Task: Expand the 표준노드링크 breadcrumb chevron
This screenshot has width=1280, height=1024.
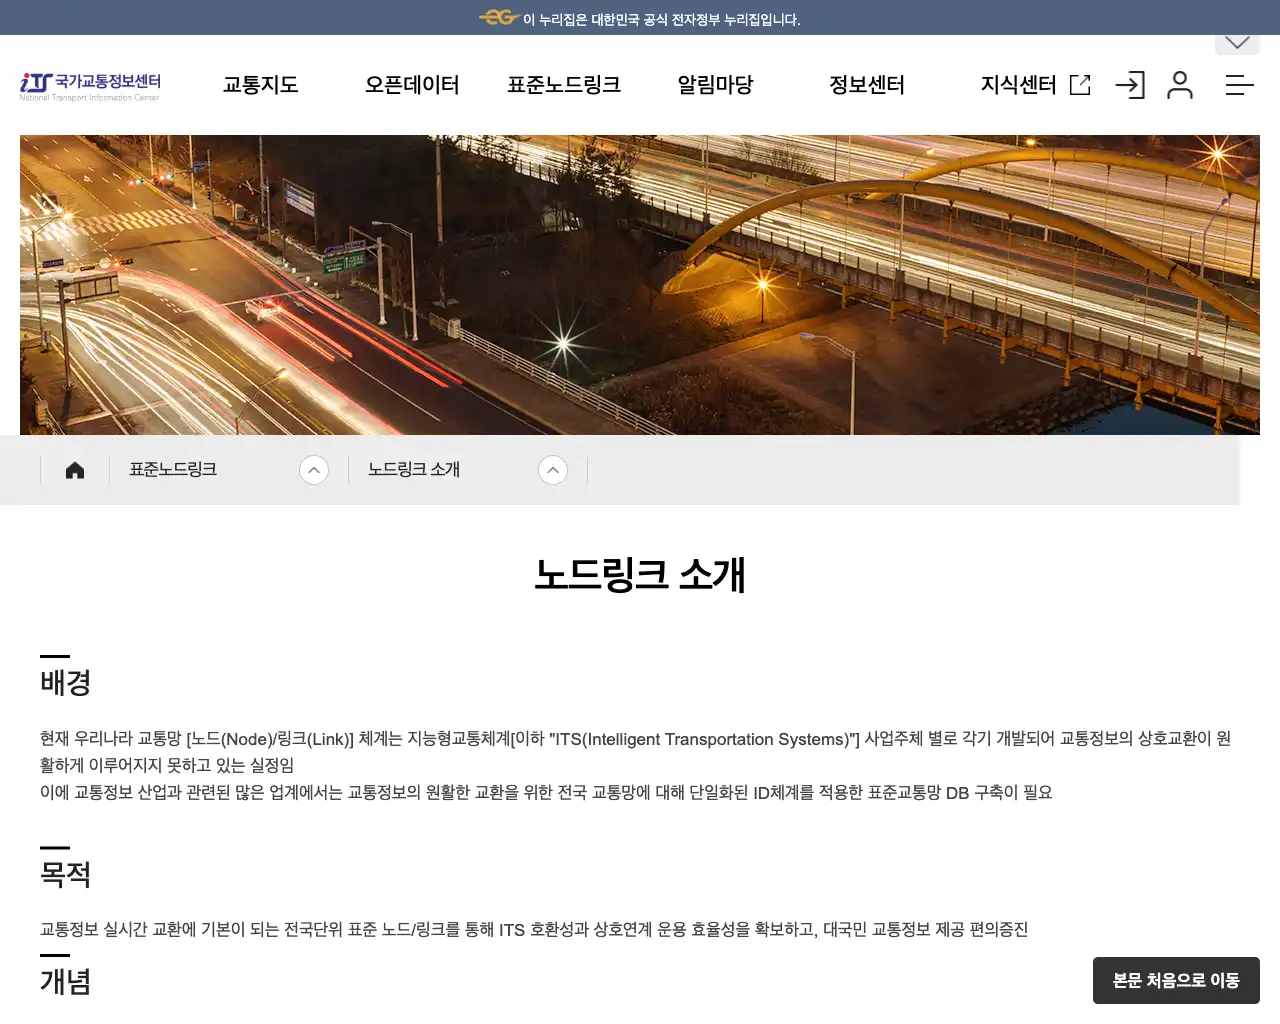Action: click(314, 469)
